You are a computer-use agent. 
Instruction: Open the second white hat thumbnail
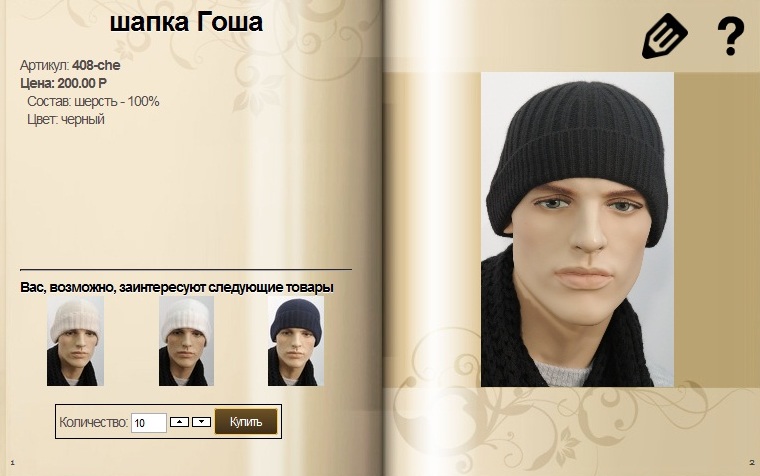186,341
